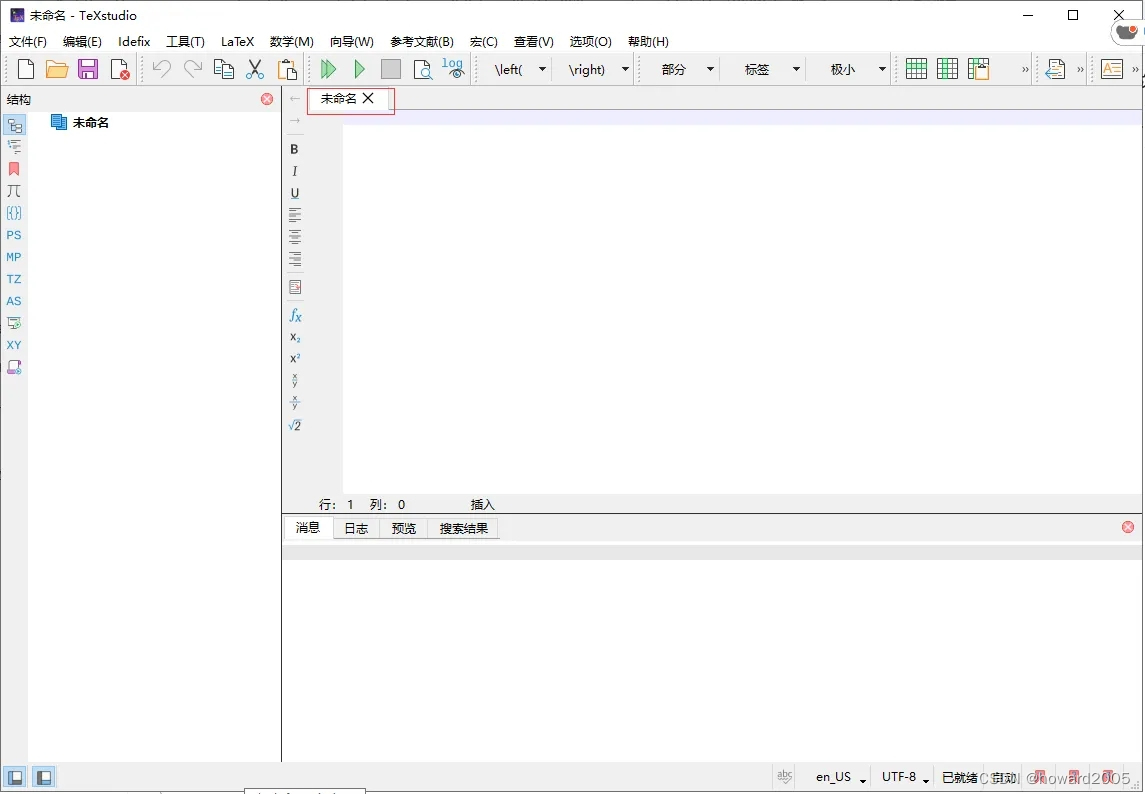The height and width of the screenshot is (794, 1145).
Task: Close the 未命名 editor tab
Action: pos(368,98)
